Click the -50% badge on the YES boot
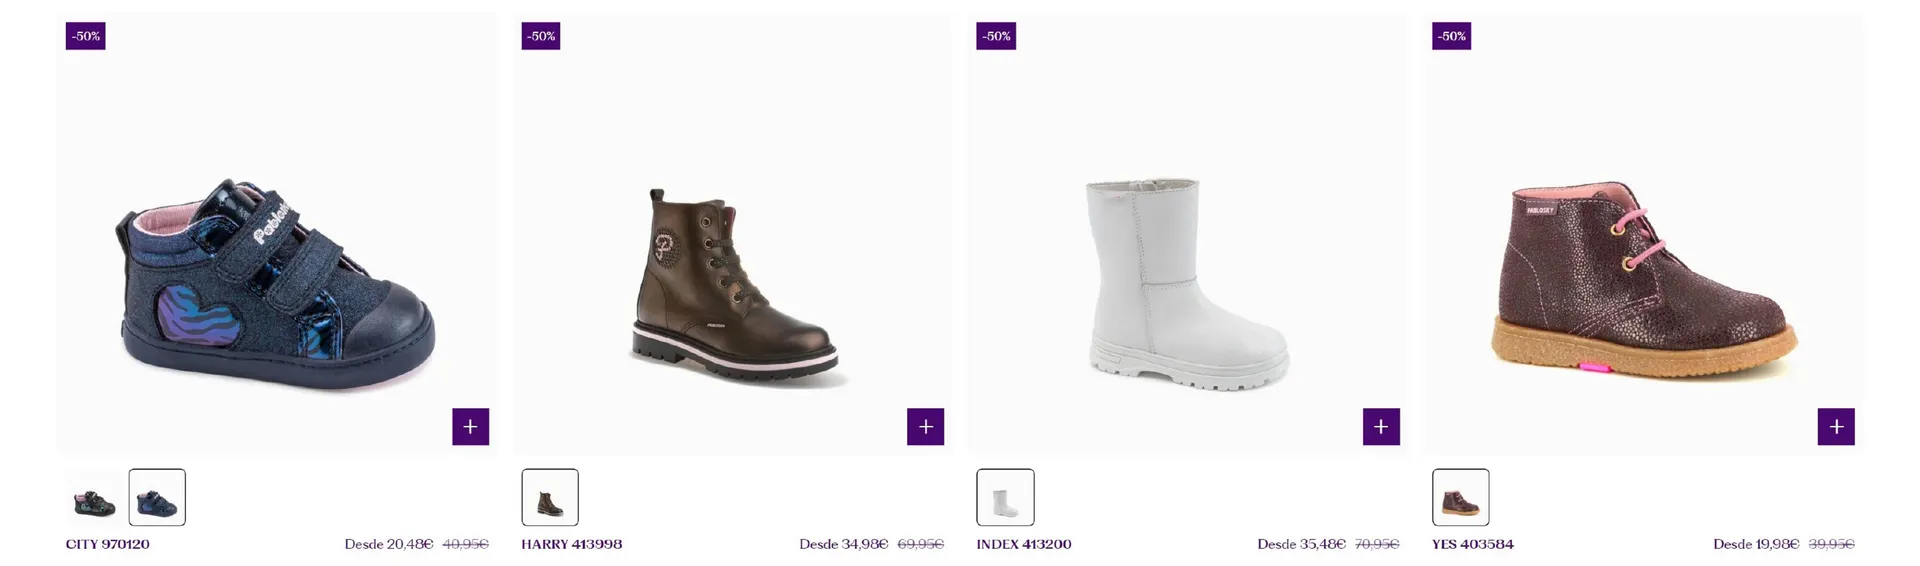 [x=1451, y=36]
